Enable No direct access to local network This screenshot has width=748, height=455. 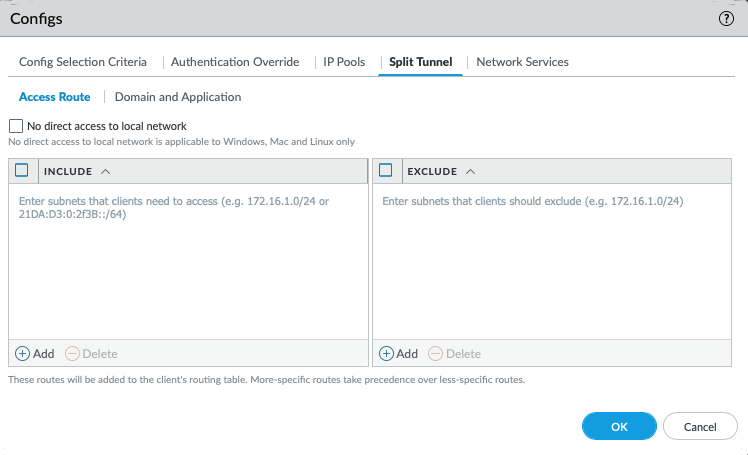pos(15,127)
